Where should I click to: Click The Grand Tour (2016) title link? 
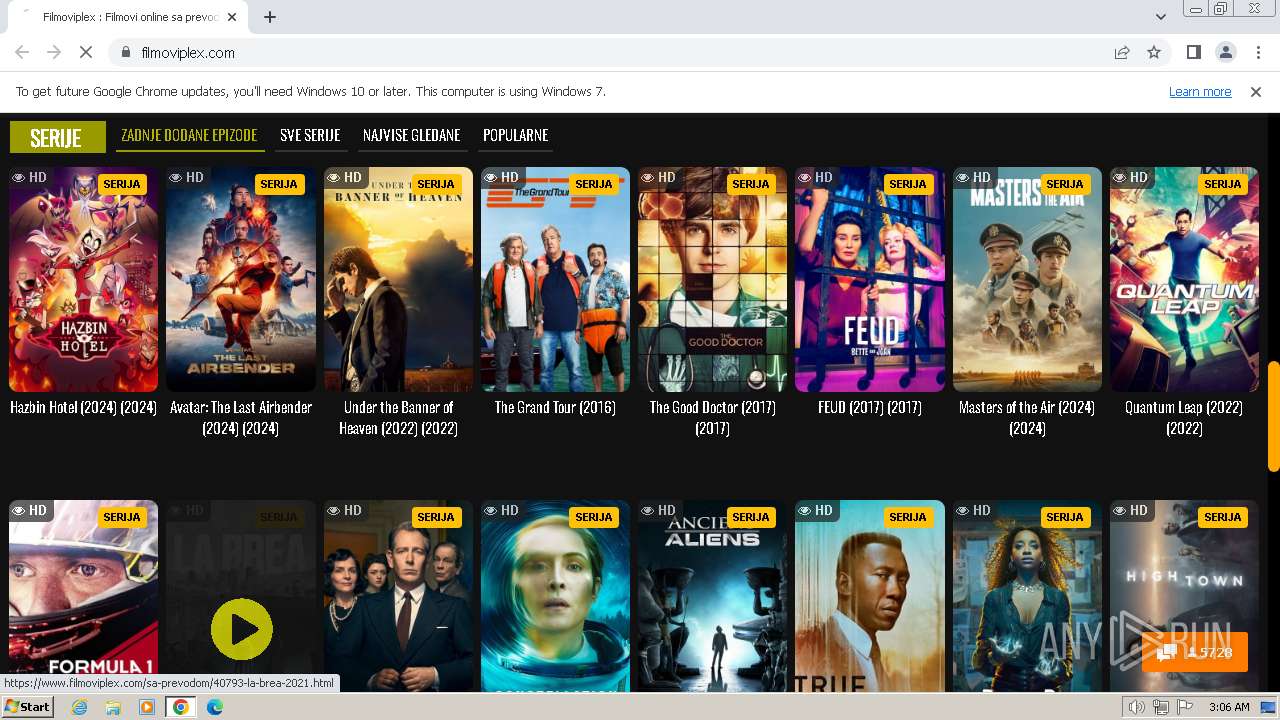pos(555,408)
